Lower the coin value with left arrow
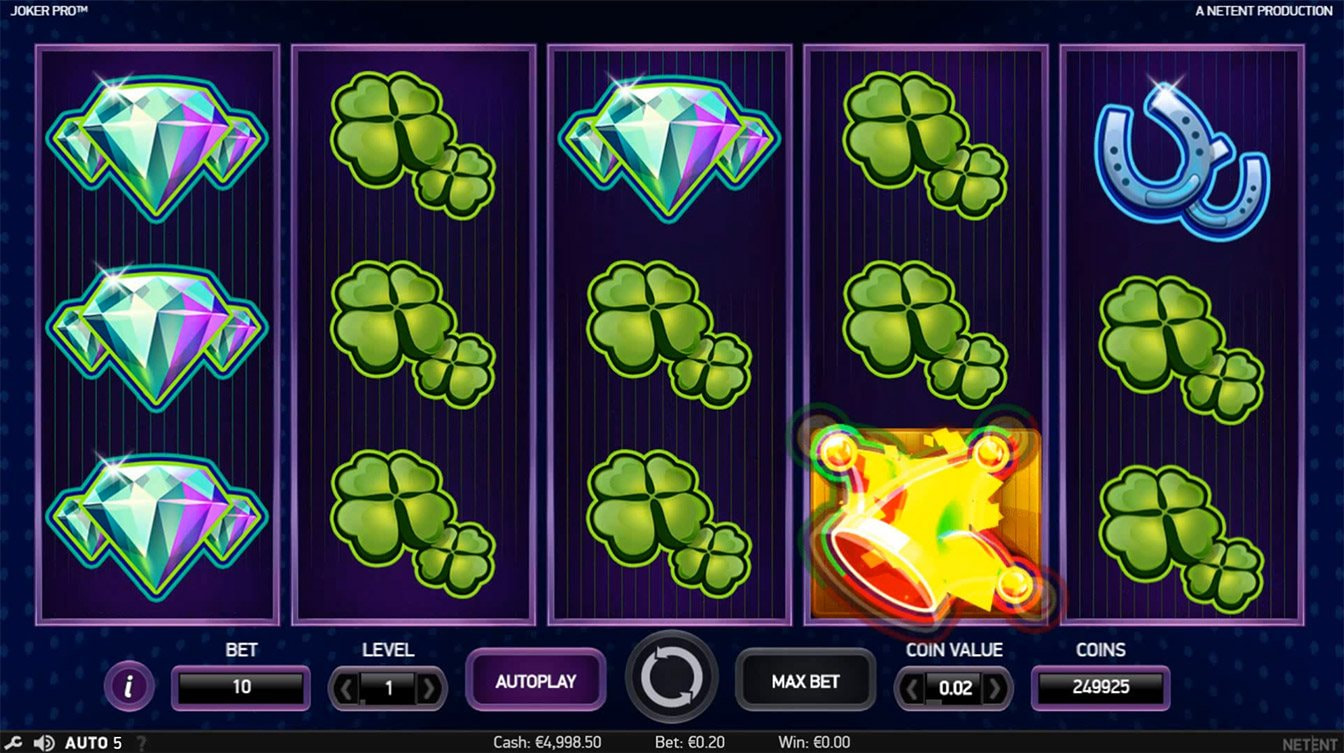 coord(912,688)
